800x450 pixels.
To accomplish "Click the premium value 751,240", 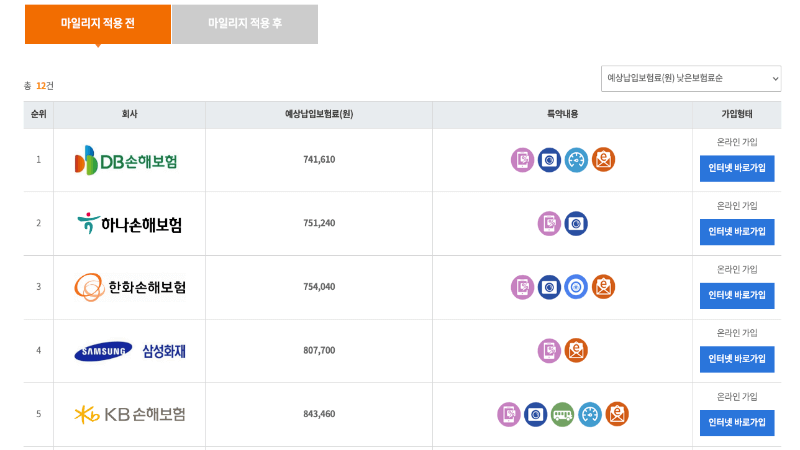I will click(x=319, y=223).
